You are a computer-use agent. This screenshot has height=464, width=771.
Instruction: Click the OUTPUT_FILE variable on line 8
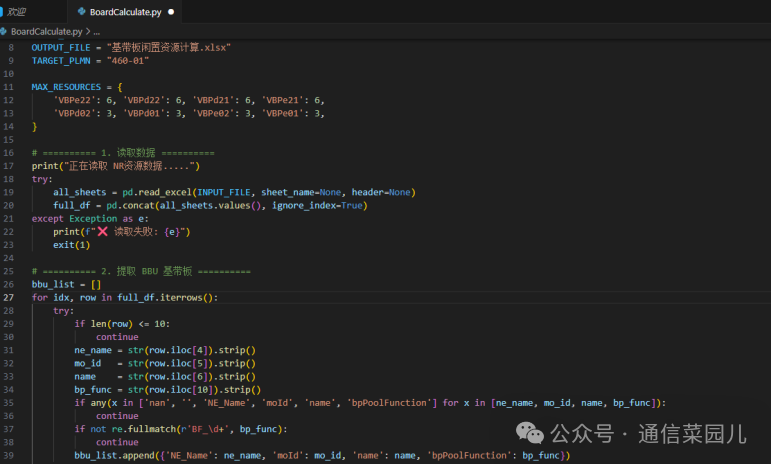(x=61, y=48)
